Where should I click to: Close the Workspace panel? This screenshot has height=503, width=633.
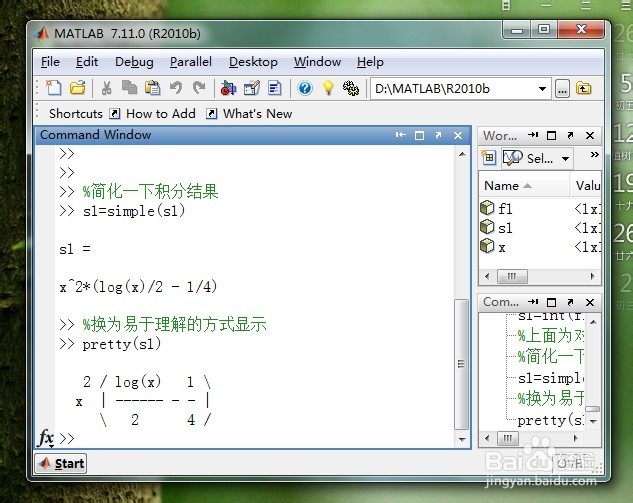[x=590, y=135]
